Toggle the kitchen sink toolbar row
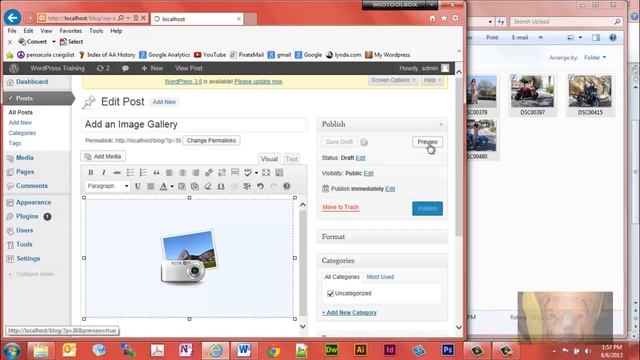The image size is (640, 360). (279, 173)
